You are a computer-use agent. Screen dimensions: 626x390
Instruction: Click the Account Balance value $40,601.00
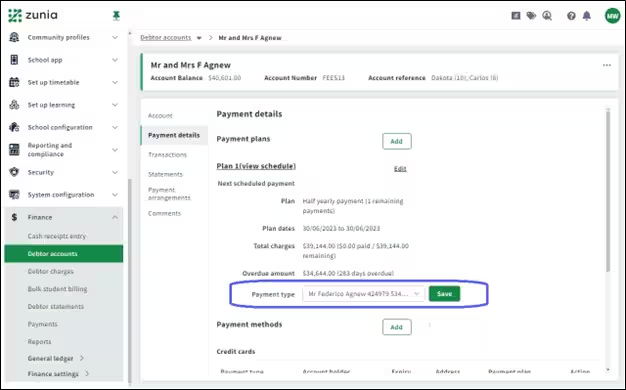[x=224, y=78]
